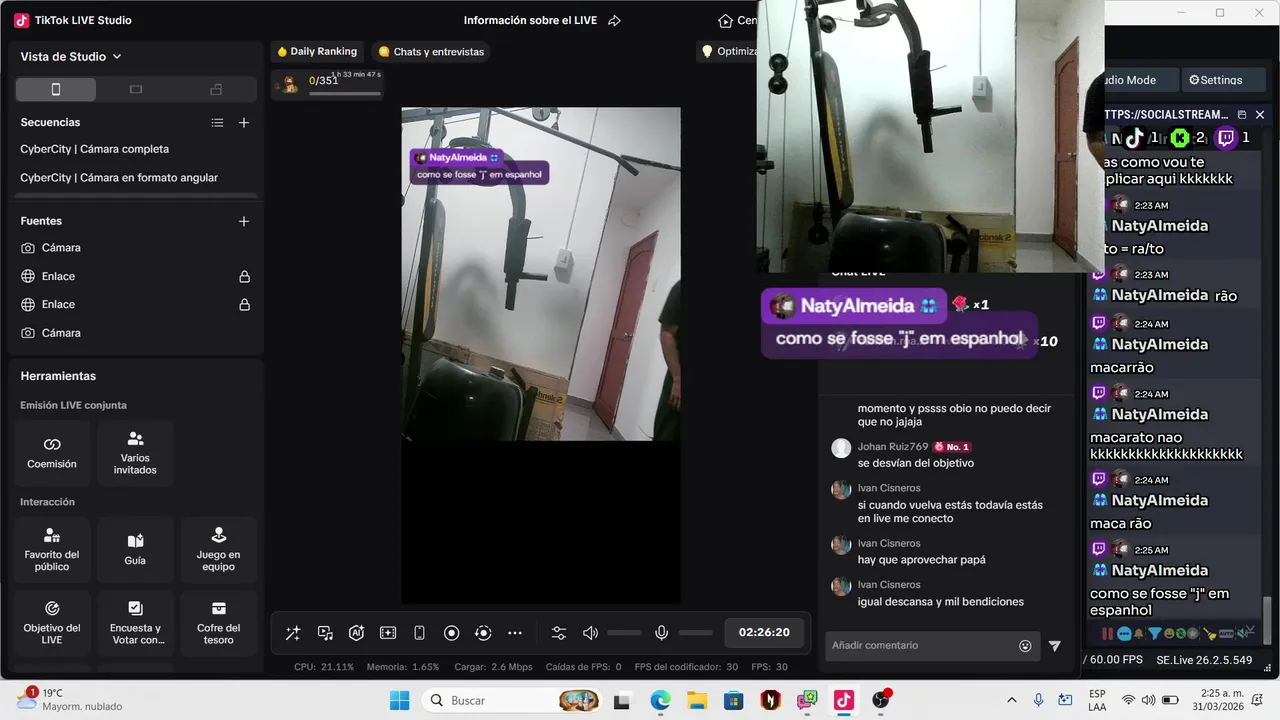Open the Secuencias list options icon
This screenshot has width=1280, height=720.
click(x=217, y=123)
